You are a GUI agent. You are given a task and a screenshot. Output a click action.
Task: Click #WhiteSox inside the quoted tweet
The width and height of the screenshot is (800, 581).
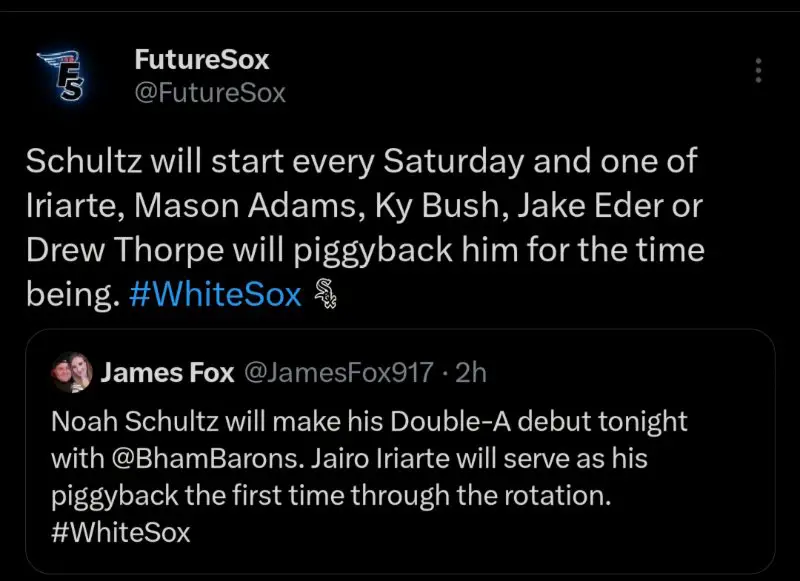point(120,532)
